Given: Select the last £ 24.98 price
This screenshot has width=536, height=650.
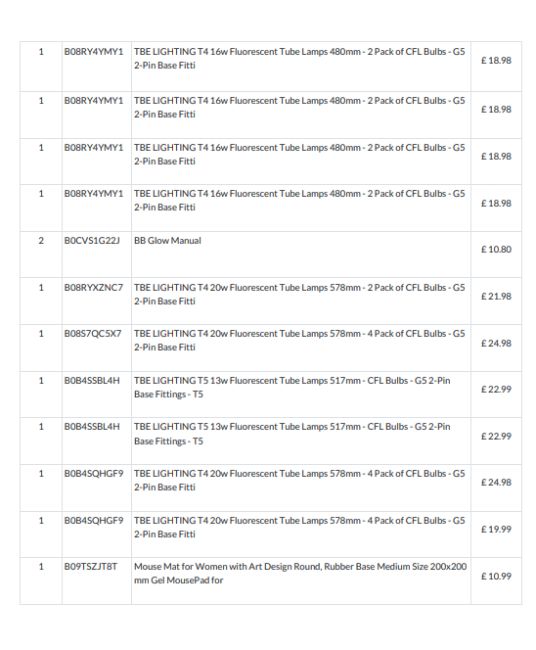Looking at the screenshot, I should (x=496, y=482).
